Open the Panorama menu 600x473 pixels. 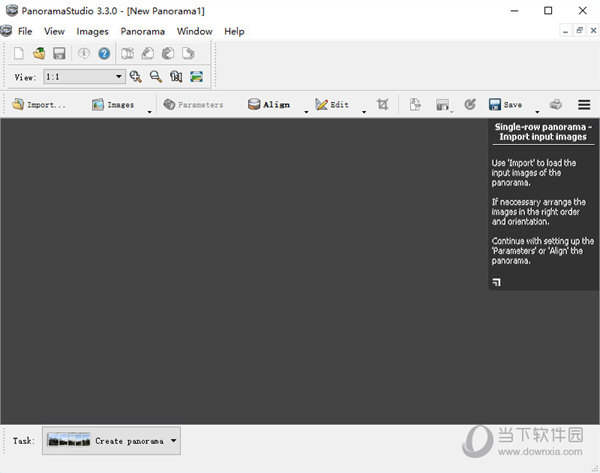pyautogui.click(x=143, y=31)
